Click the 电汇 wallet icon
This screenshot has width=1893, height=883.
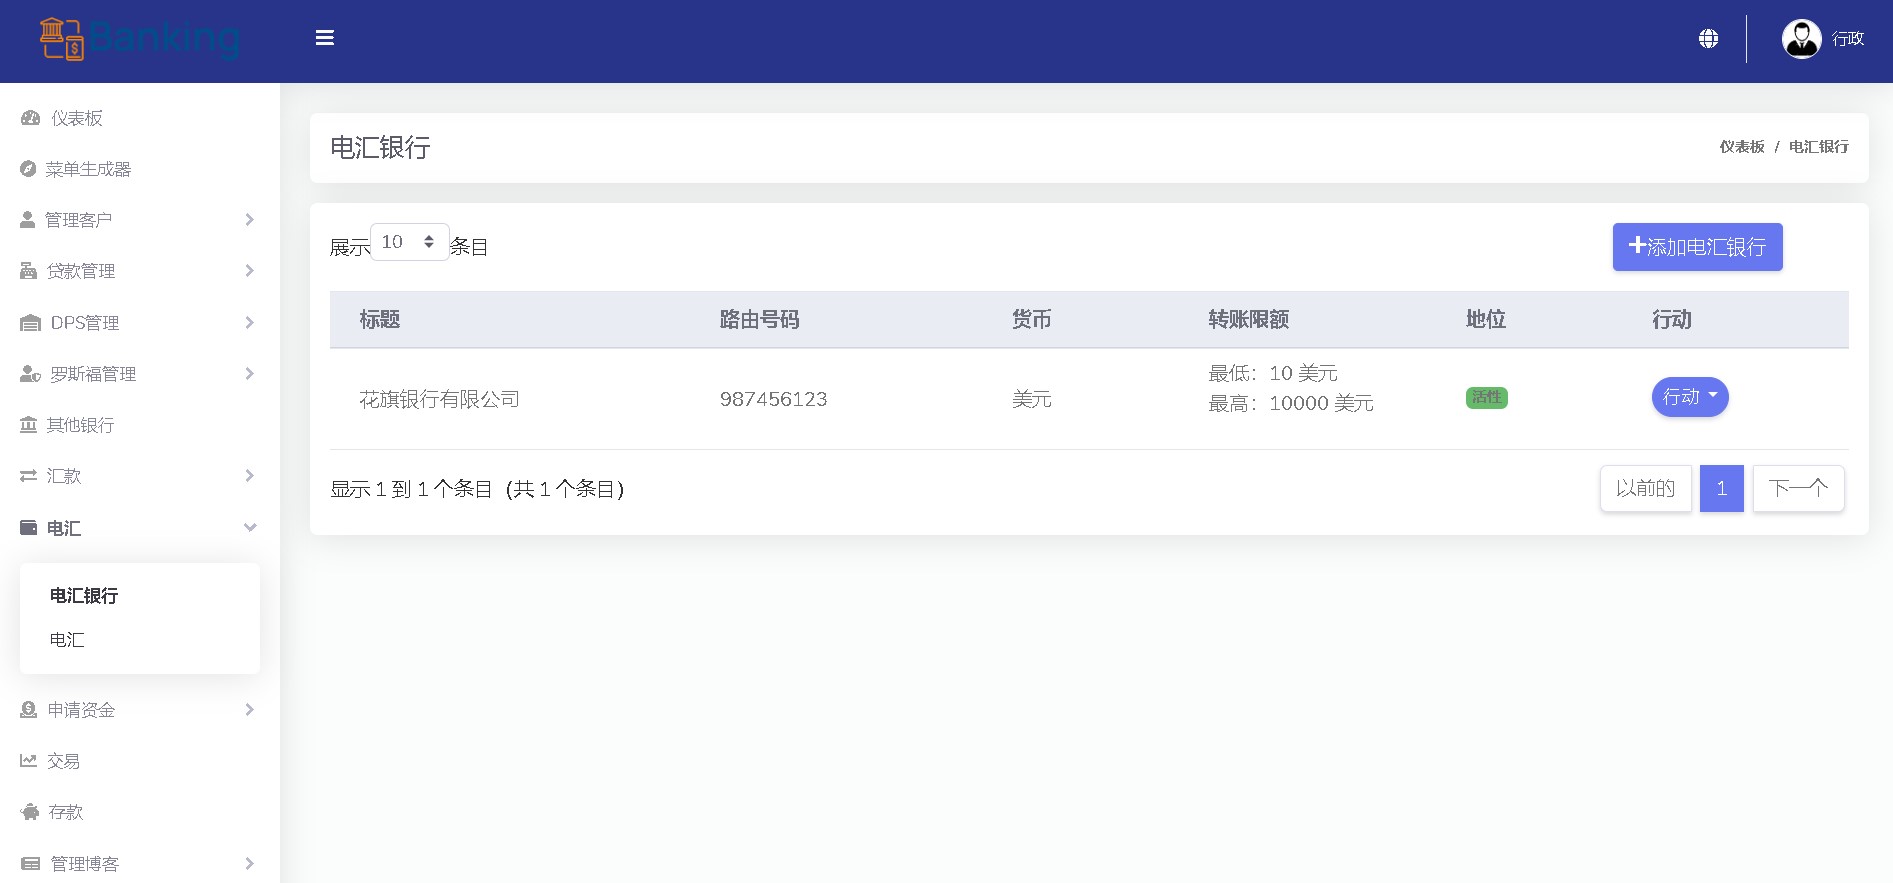click(29, 528)
